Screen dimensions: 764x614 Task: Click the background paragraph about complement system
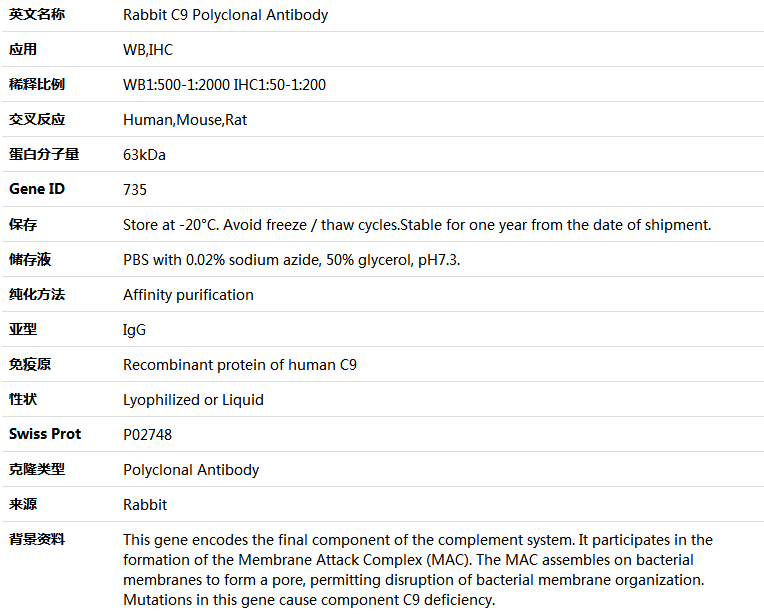(x=418, y=570)
